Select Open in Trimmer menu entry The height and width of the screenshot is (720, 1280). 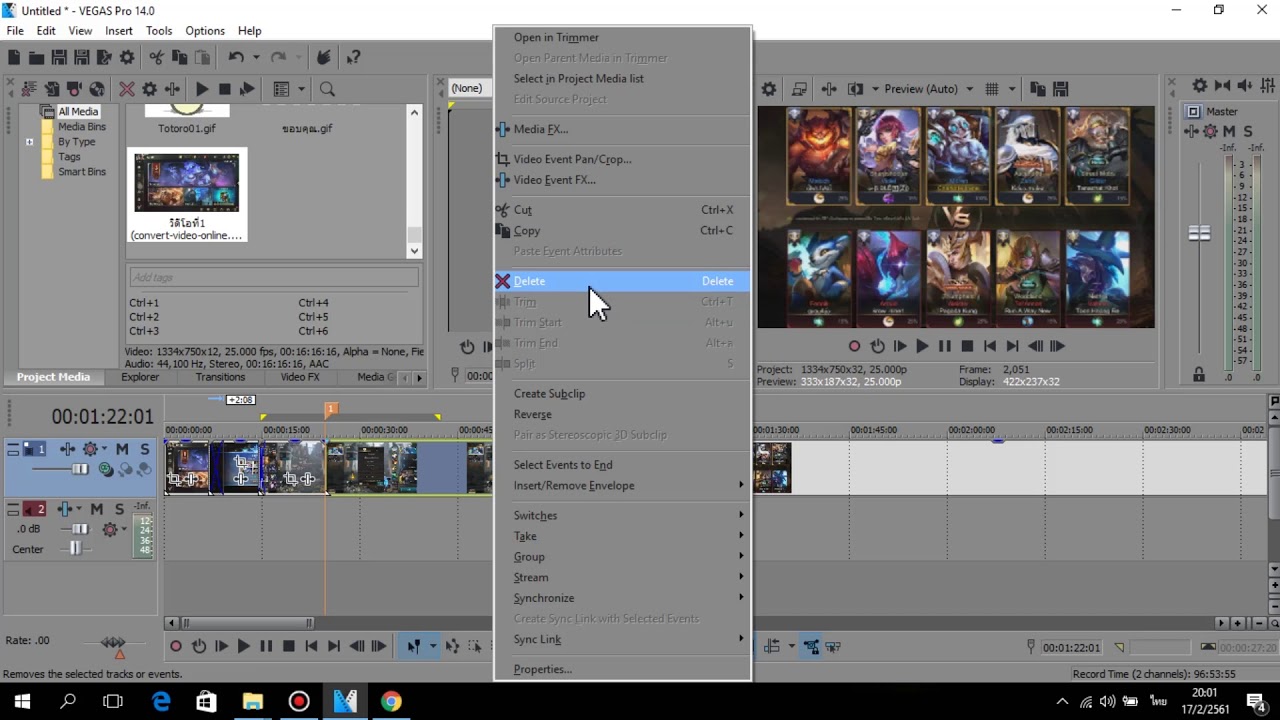click(x=622, y=38)
